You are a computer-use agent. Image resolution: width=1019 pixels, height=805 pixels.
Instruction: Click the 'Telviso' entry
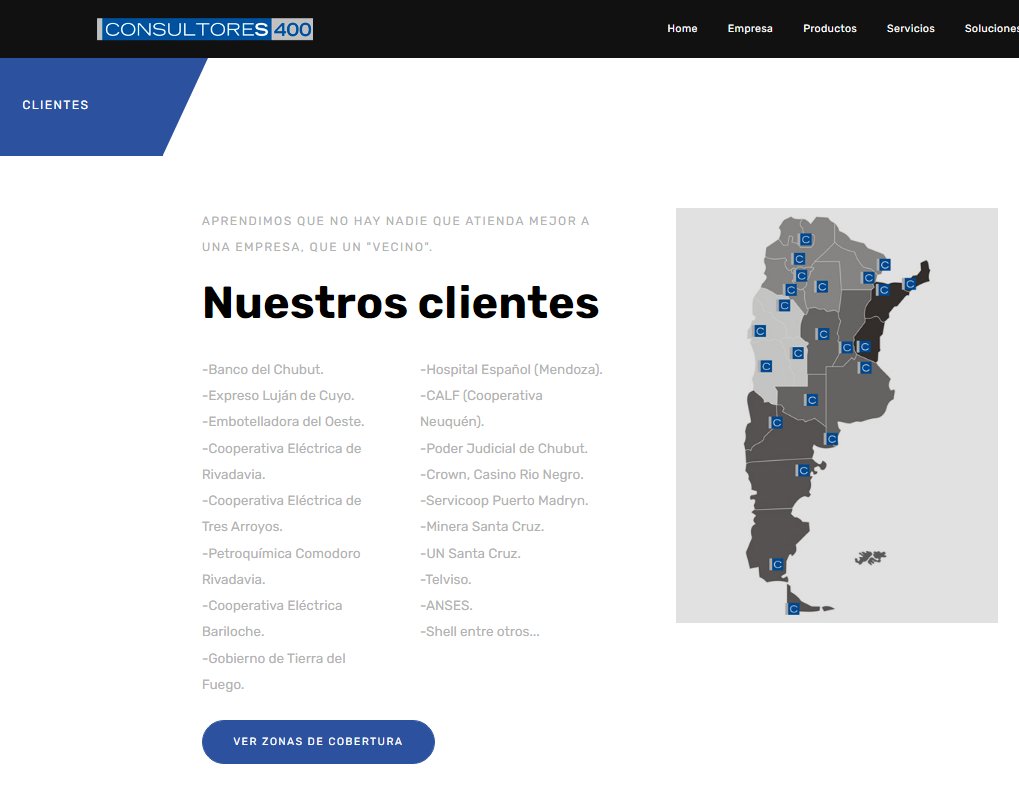[x=446, y=579]
